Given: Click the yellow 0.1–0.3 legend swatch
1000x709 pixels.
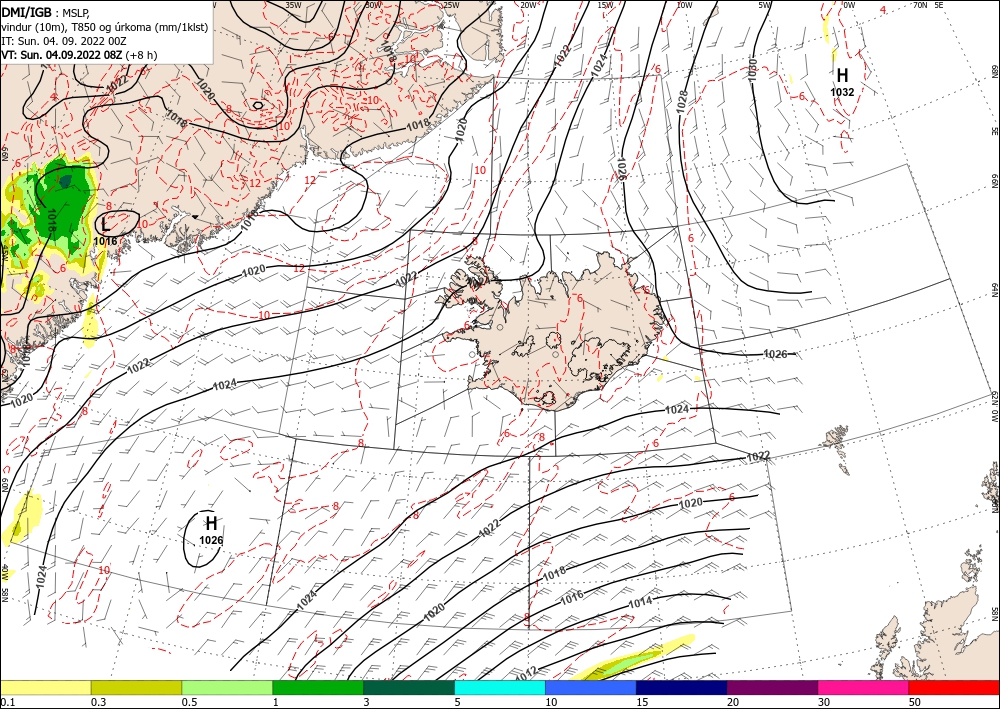Looking at the screenshot, I should [x=45, y=687].
